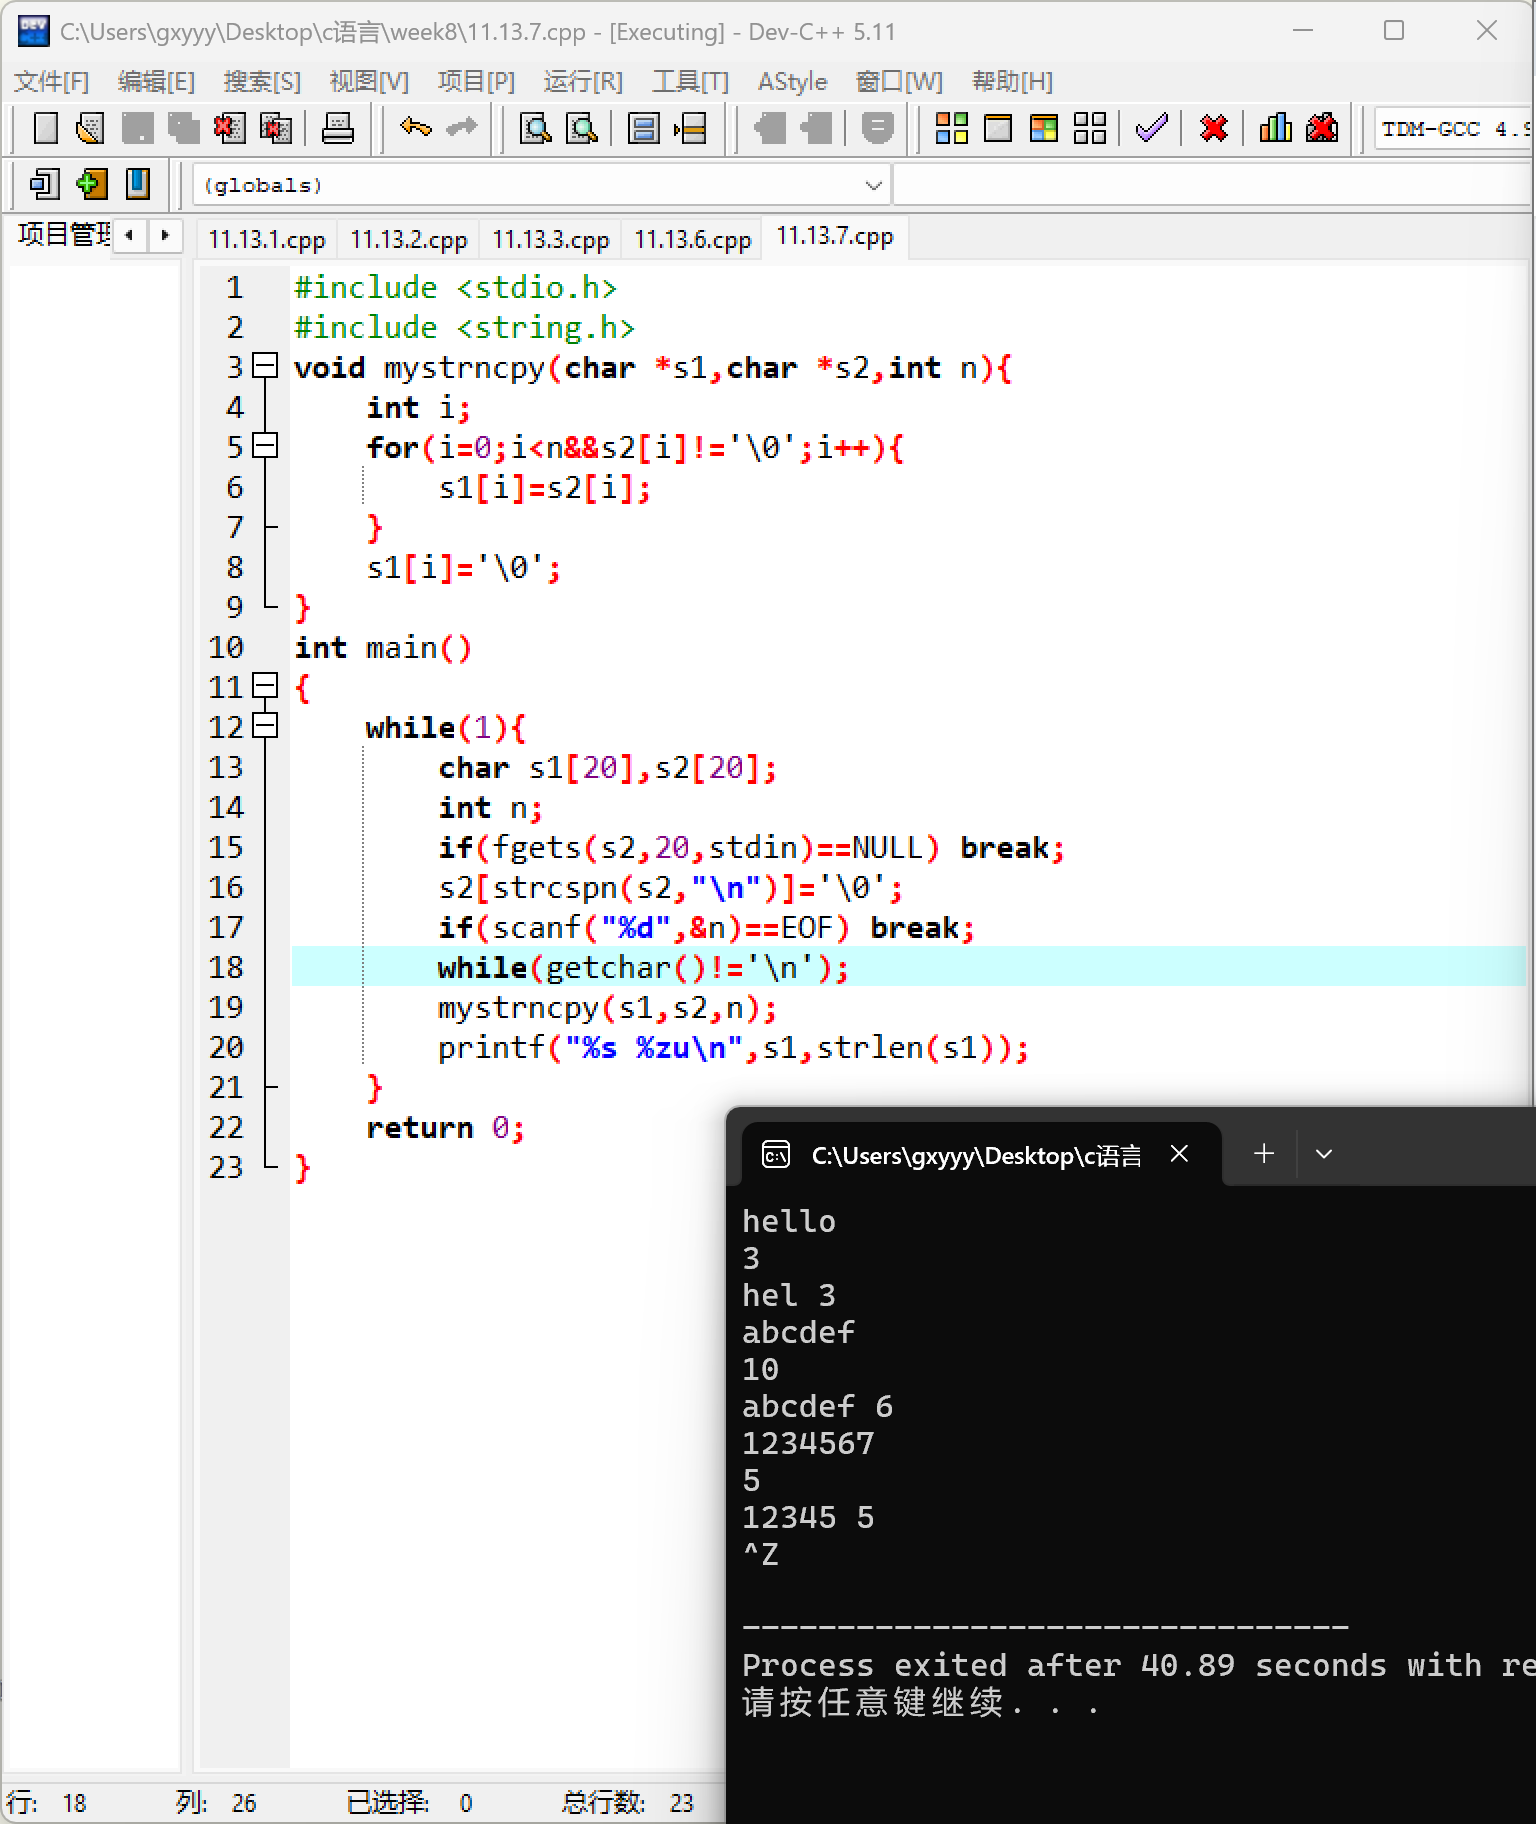
Task: Switch to the 11.13.3.cpp tab
Action: pos(551,240)
